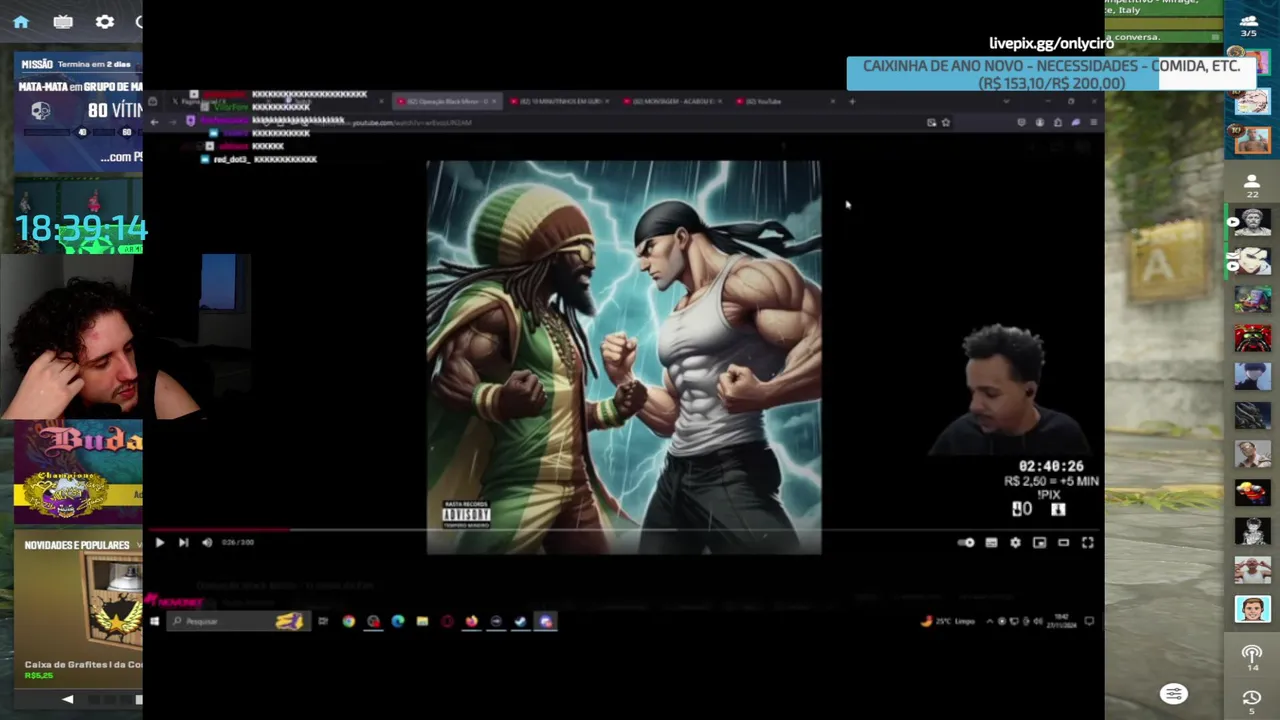Open File Explorer from taskbar
This screenshot has width=1280, height=720.
422,621
